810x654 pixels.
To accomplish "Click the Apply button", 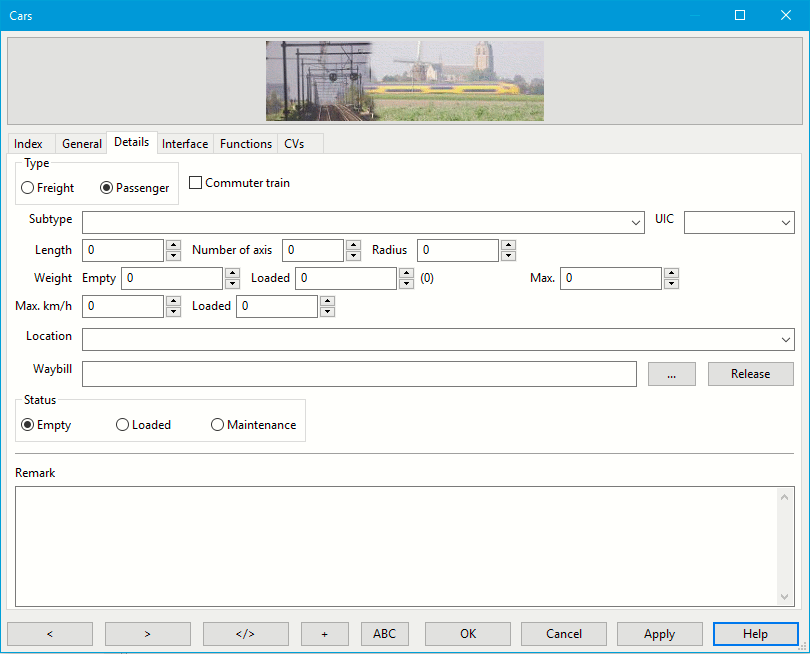I will [x=659, y=634].
